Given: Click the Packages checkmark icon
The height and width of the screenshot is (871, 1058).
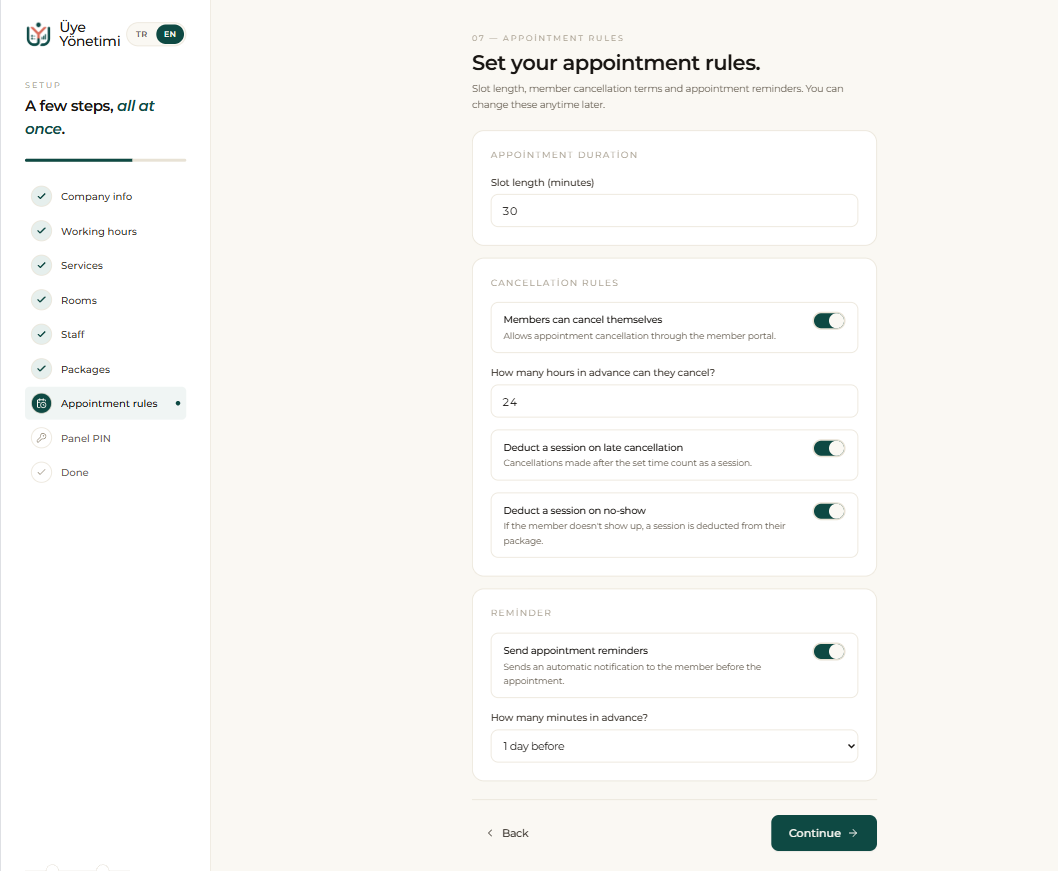Looking at the screenshot, I should [41, 369].
